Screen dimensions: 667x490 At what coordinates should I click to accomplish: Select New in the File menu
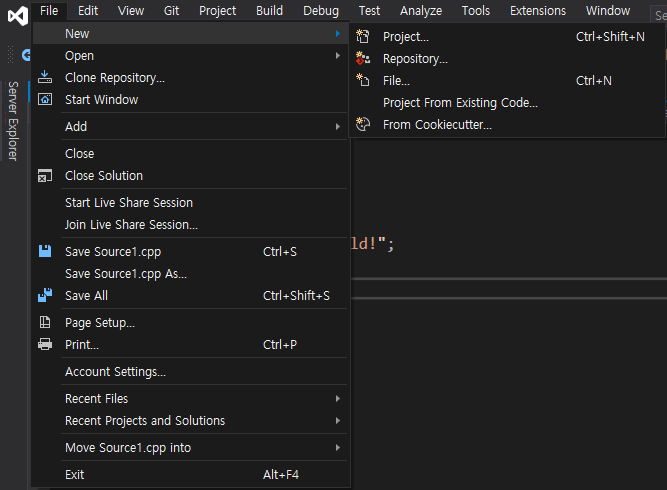[191, 33]
